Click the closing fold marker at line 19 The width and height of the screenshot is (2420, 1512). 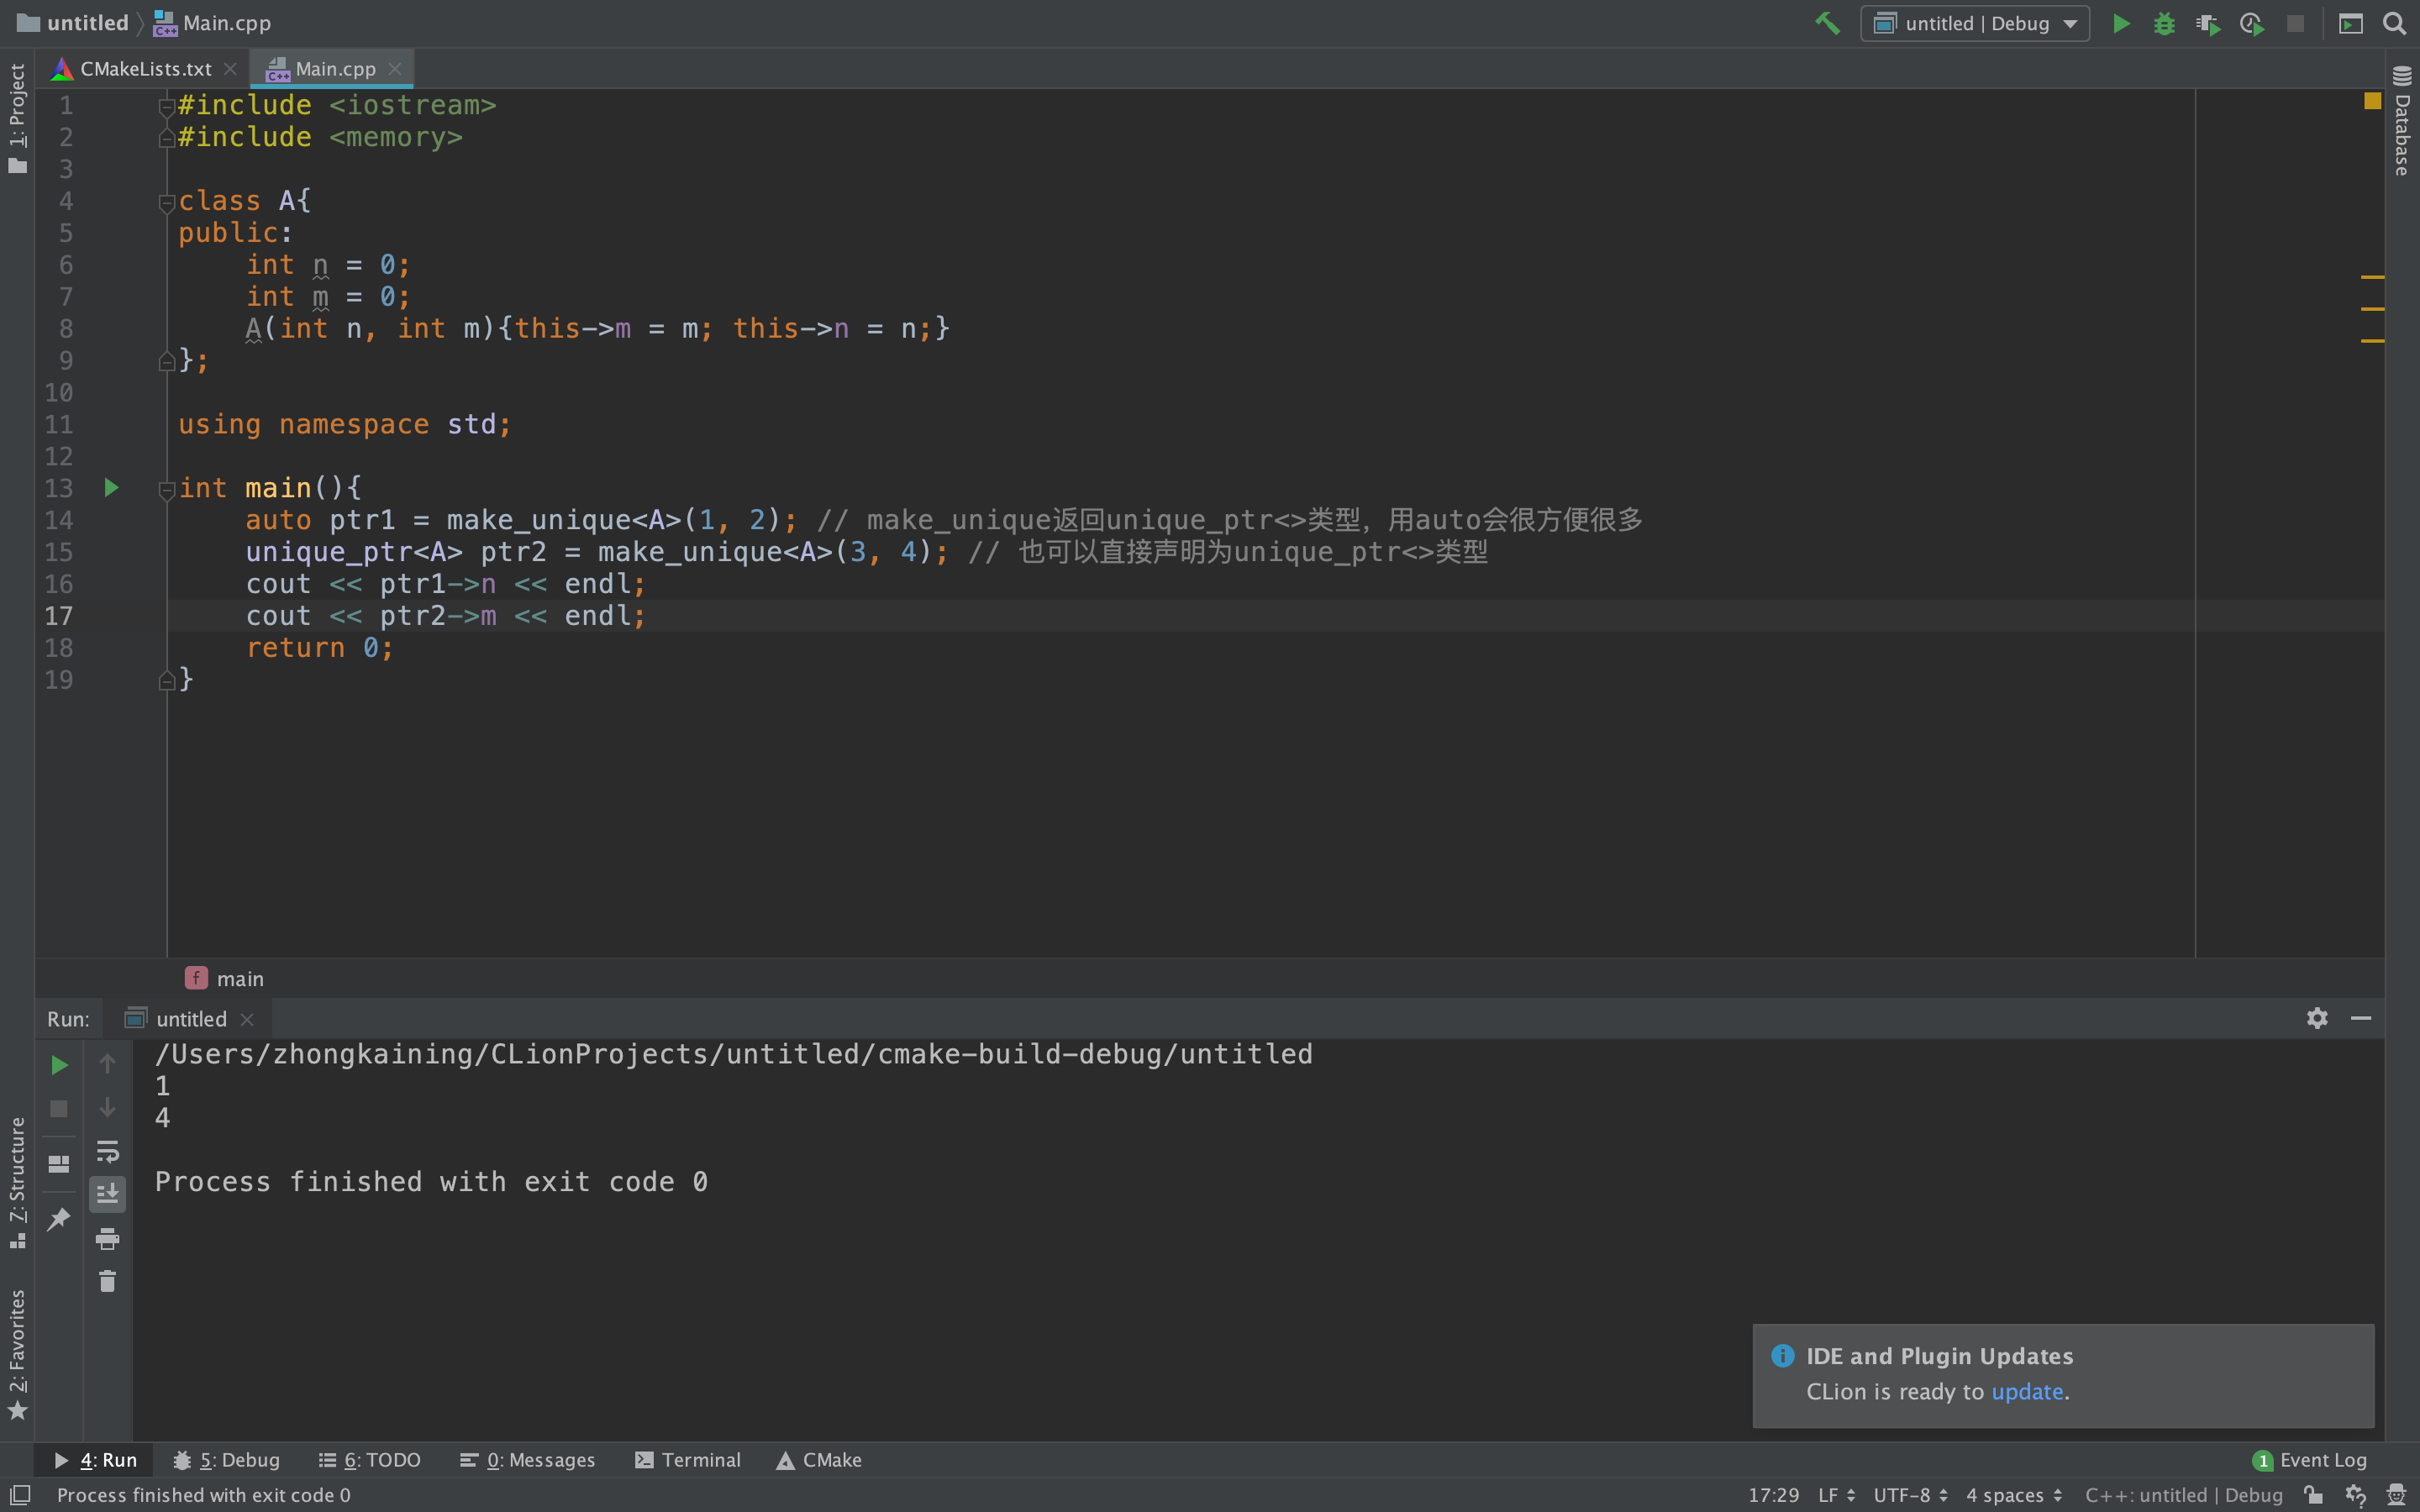(167, 681)
